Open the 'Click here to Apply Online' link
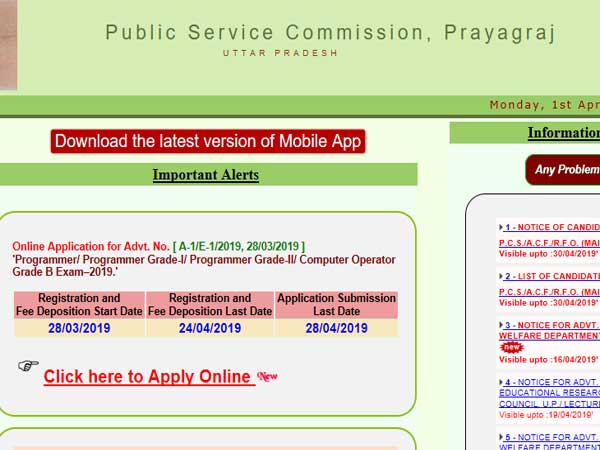Screen dimensions: 600x450 click(x=146, y=377)
